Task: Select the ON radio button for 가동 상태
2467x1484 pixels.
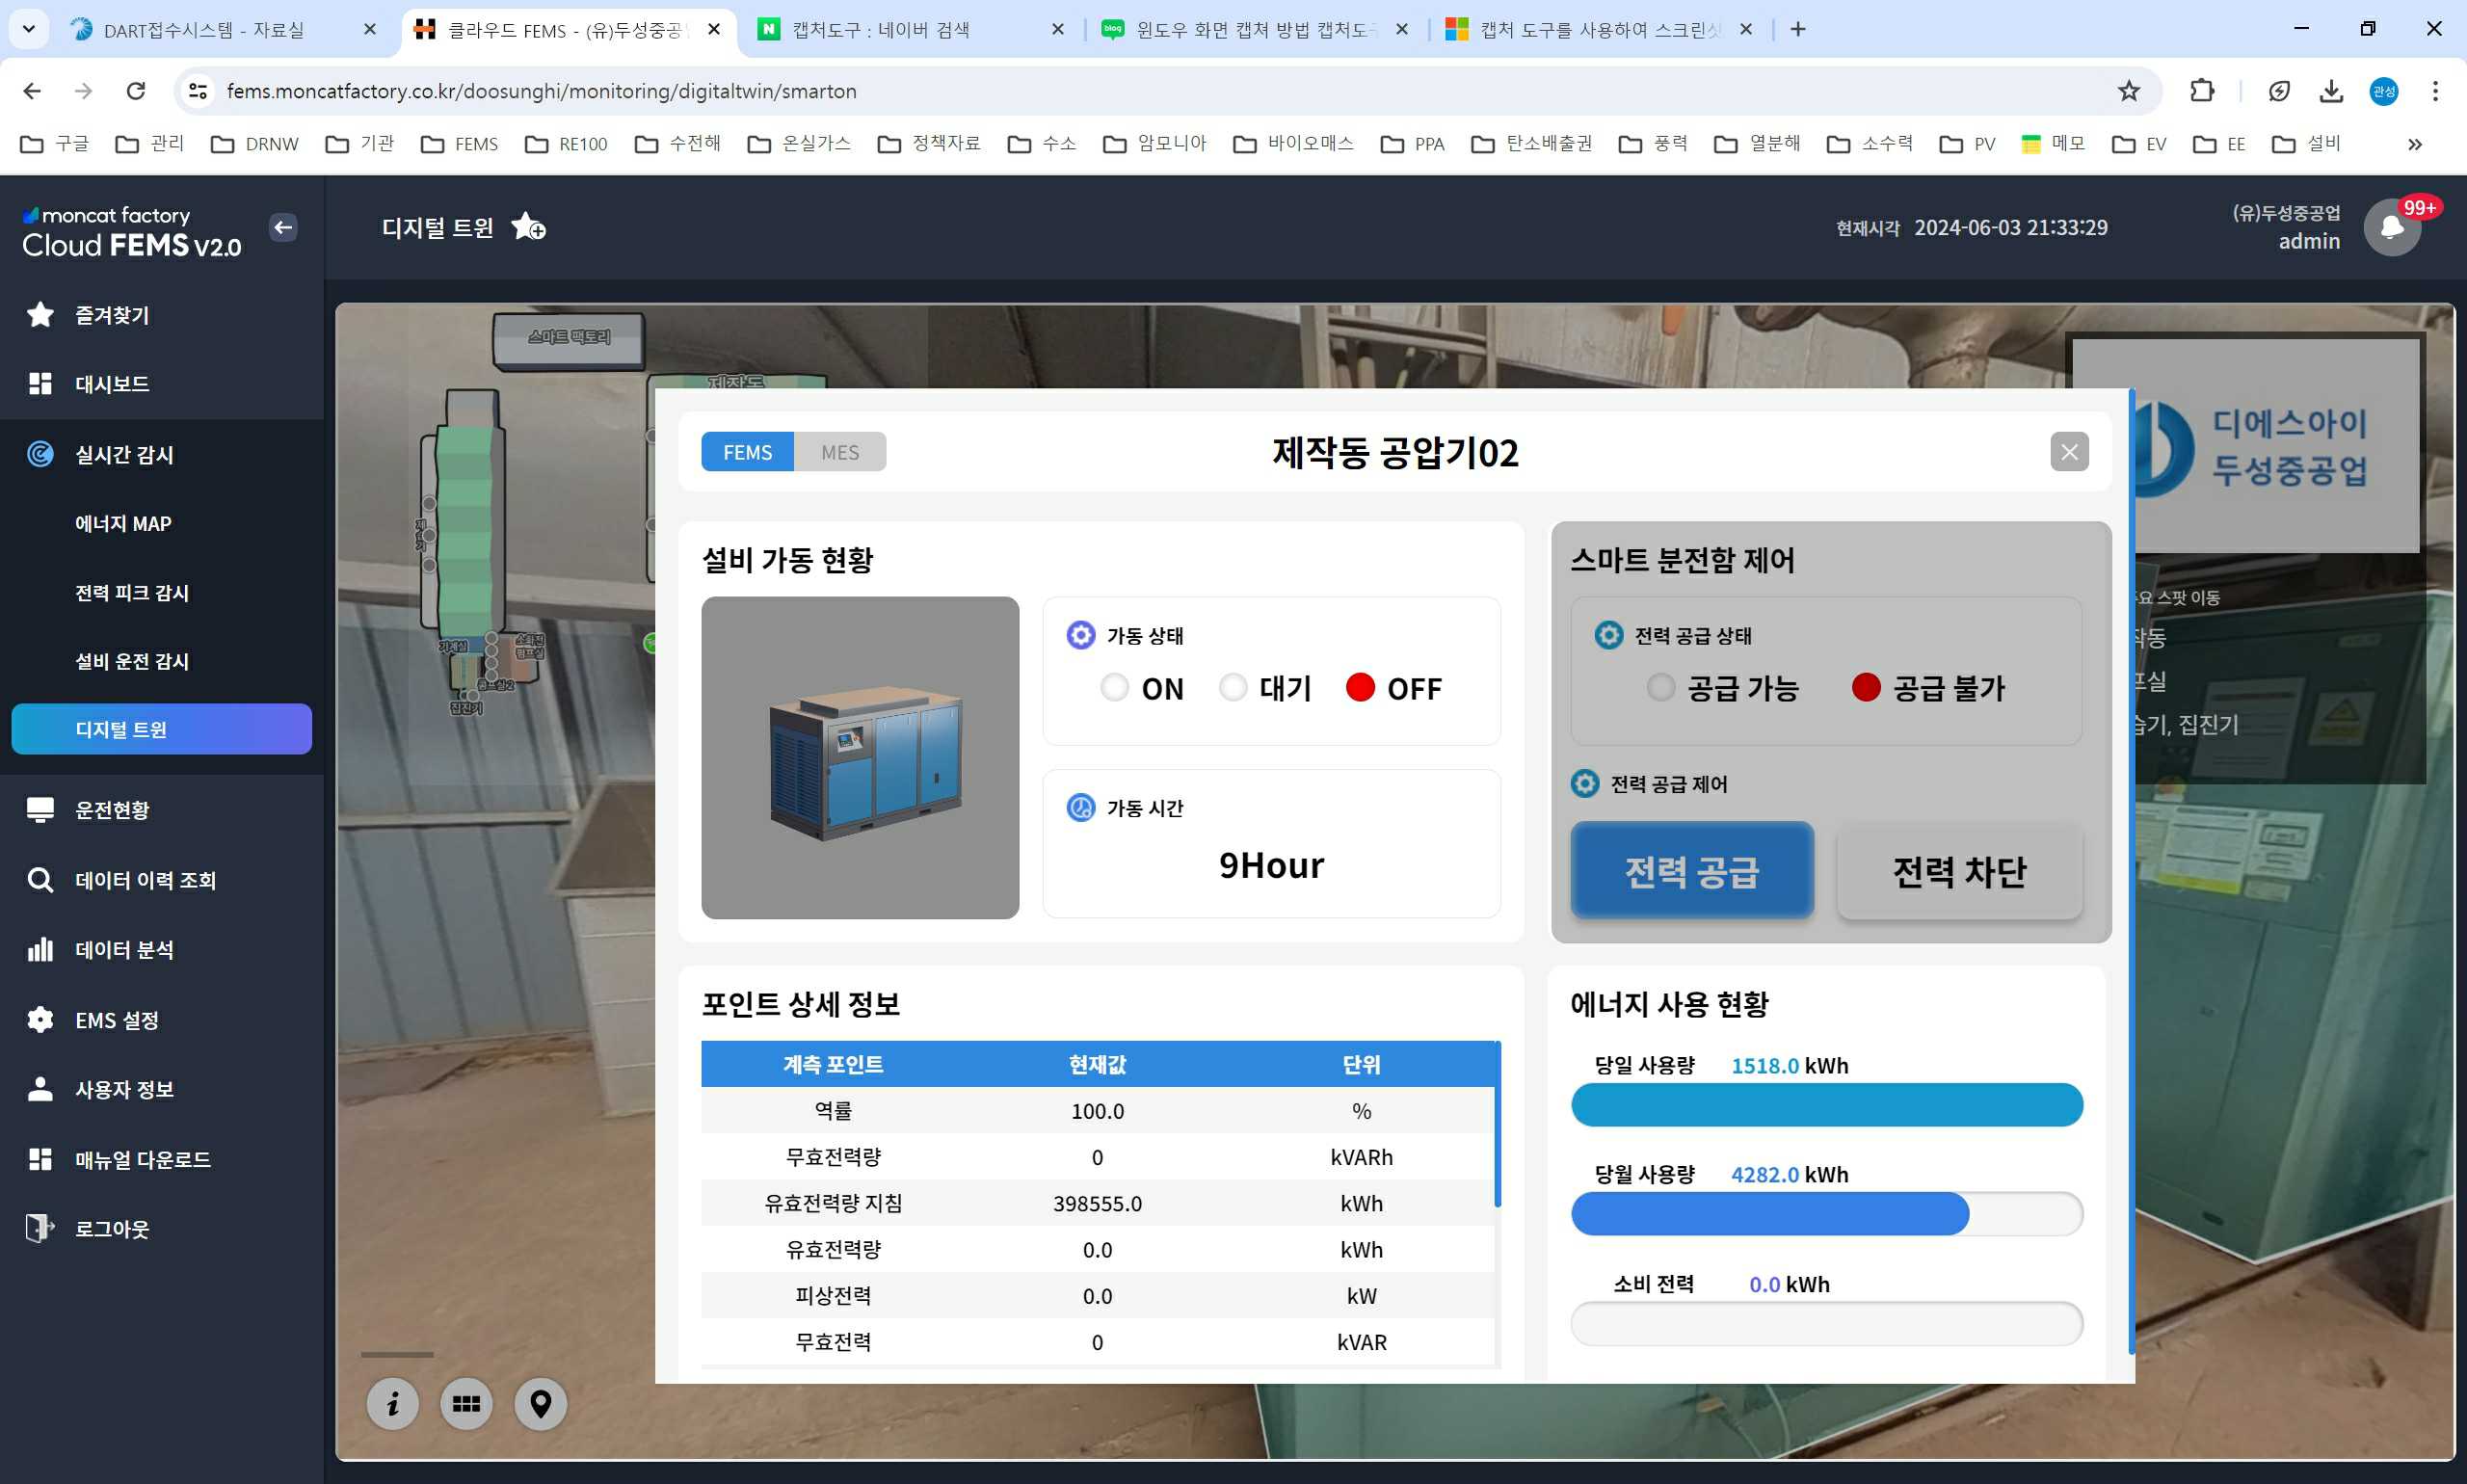Action: [1114, 687]
